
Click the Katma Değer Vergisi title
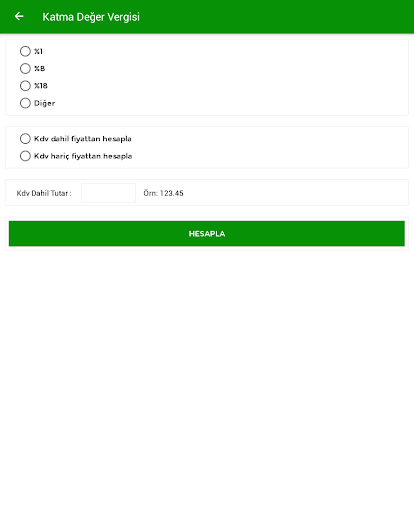coord(91,17)
